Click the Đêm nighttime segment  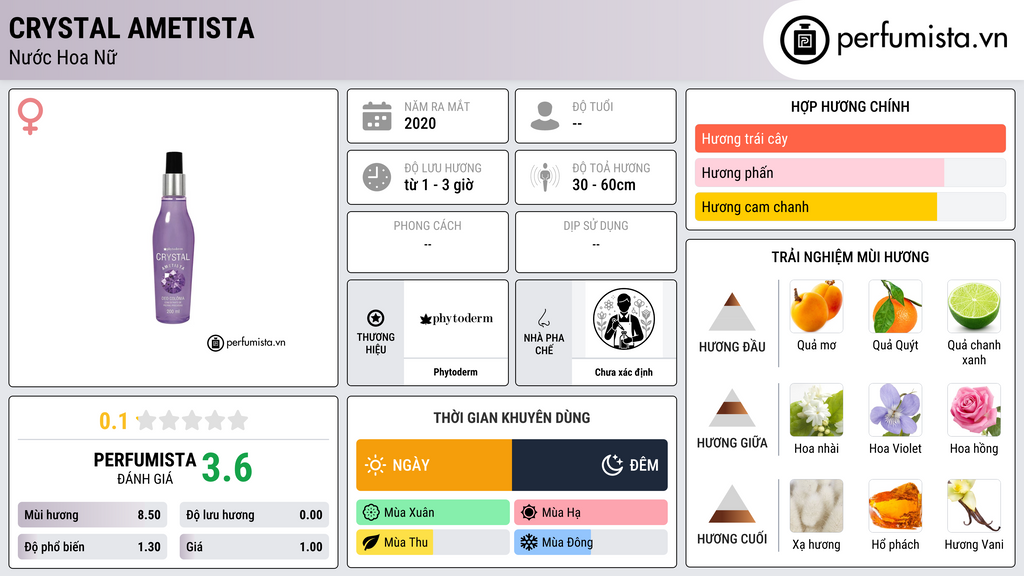point(590,465)
